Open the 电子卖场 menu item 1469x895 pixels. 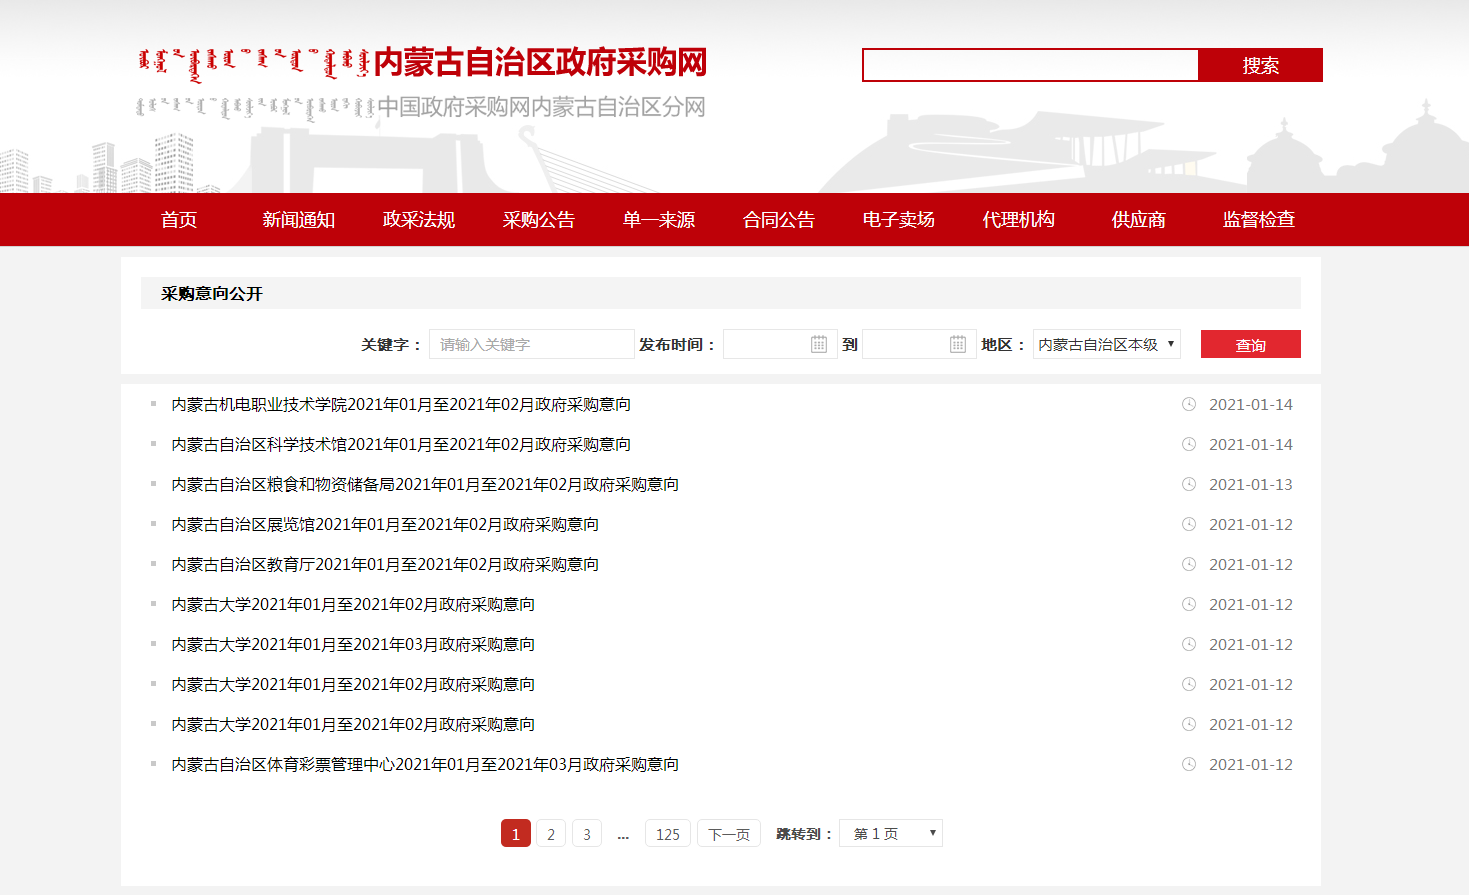(x=898, y=220)
